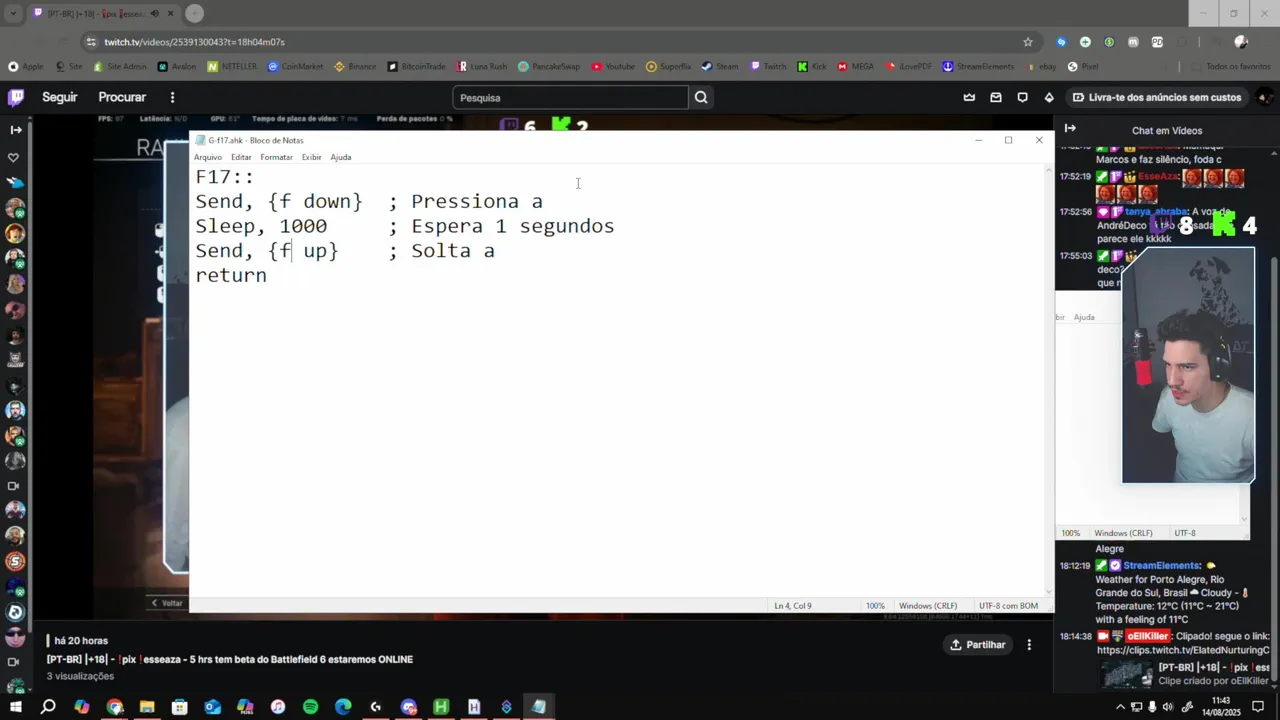The height and width of the screenshot is (720, 1280).
Task: Open the StreamElements bookmark
Action: pos(978,67)
